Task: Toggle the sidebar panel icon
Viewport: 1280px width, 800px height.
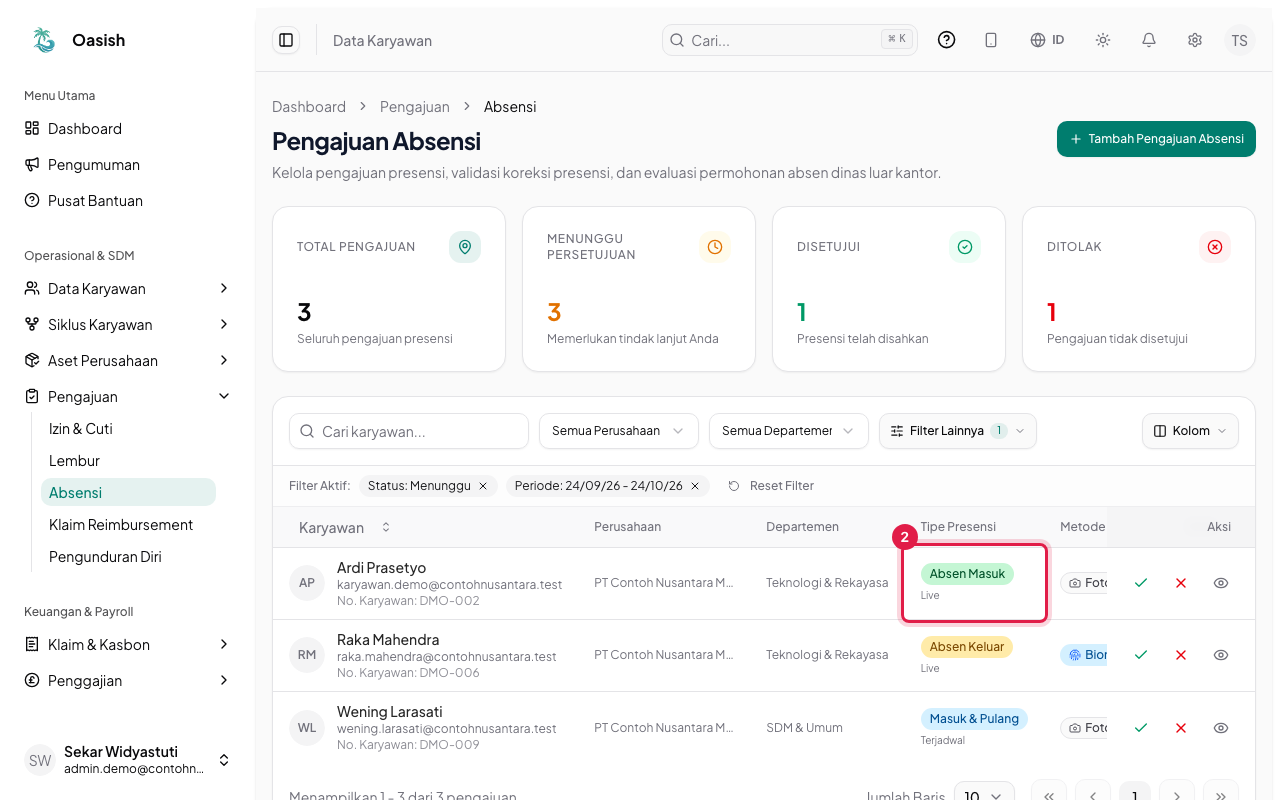Action: point(286,40)
